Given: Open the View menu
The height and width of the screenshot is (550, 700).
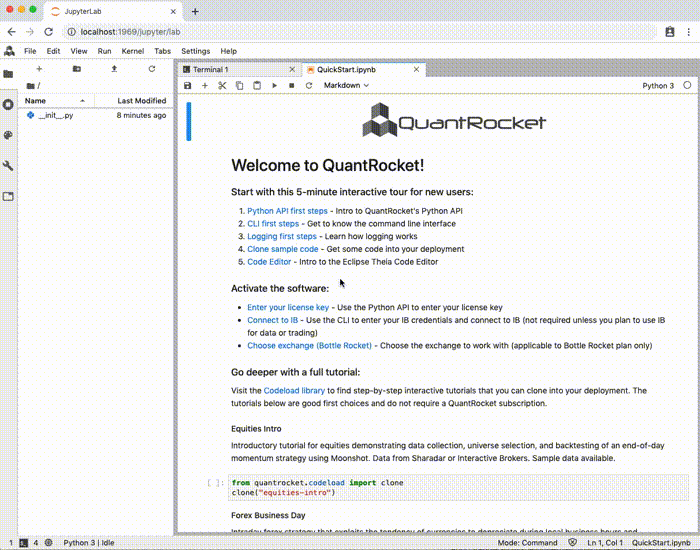Looking at the screenshot, I should point(79,51).
